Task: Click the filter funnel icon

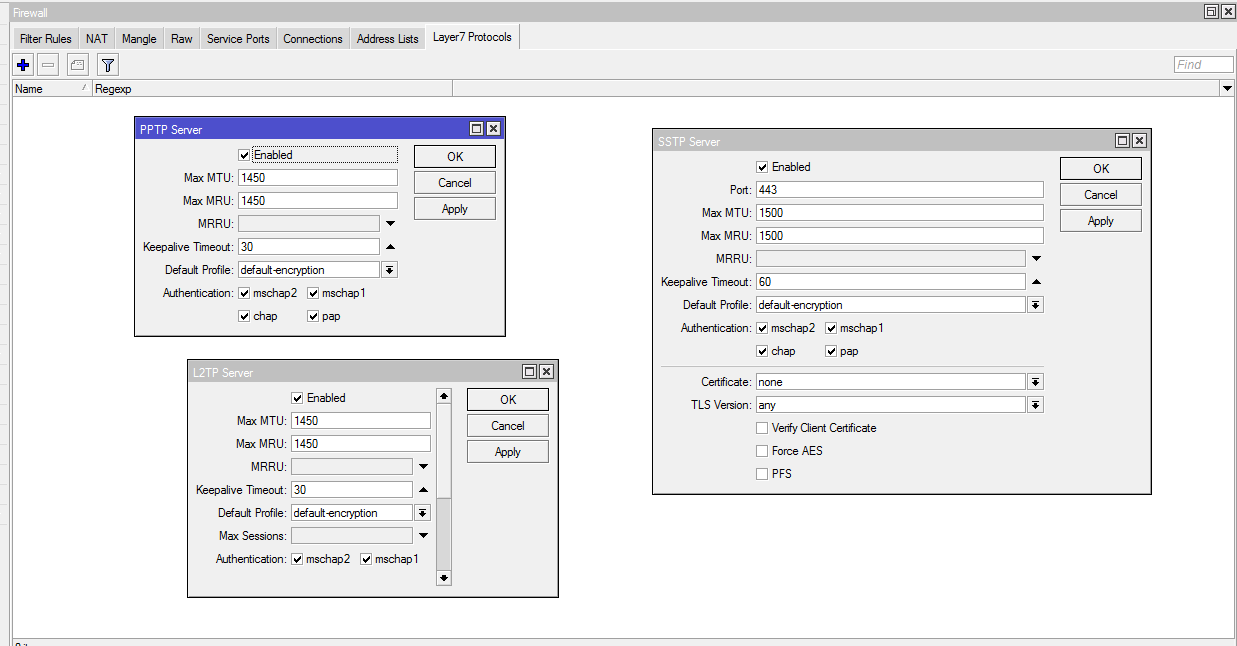Action: point(108,65)
